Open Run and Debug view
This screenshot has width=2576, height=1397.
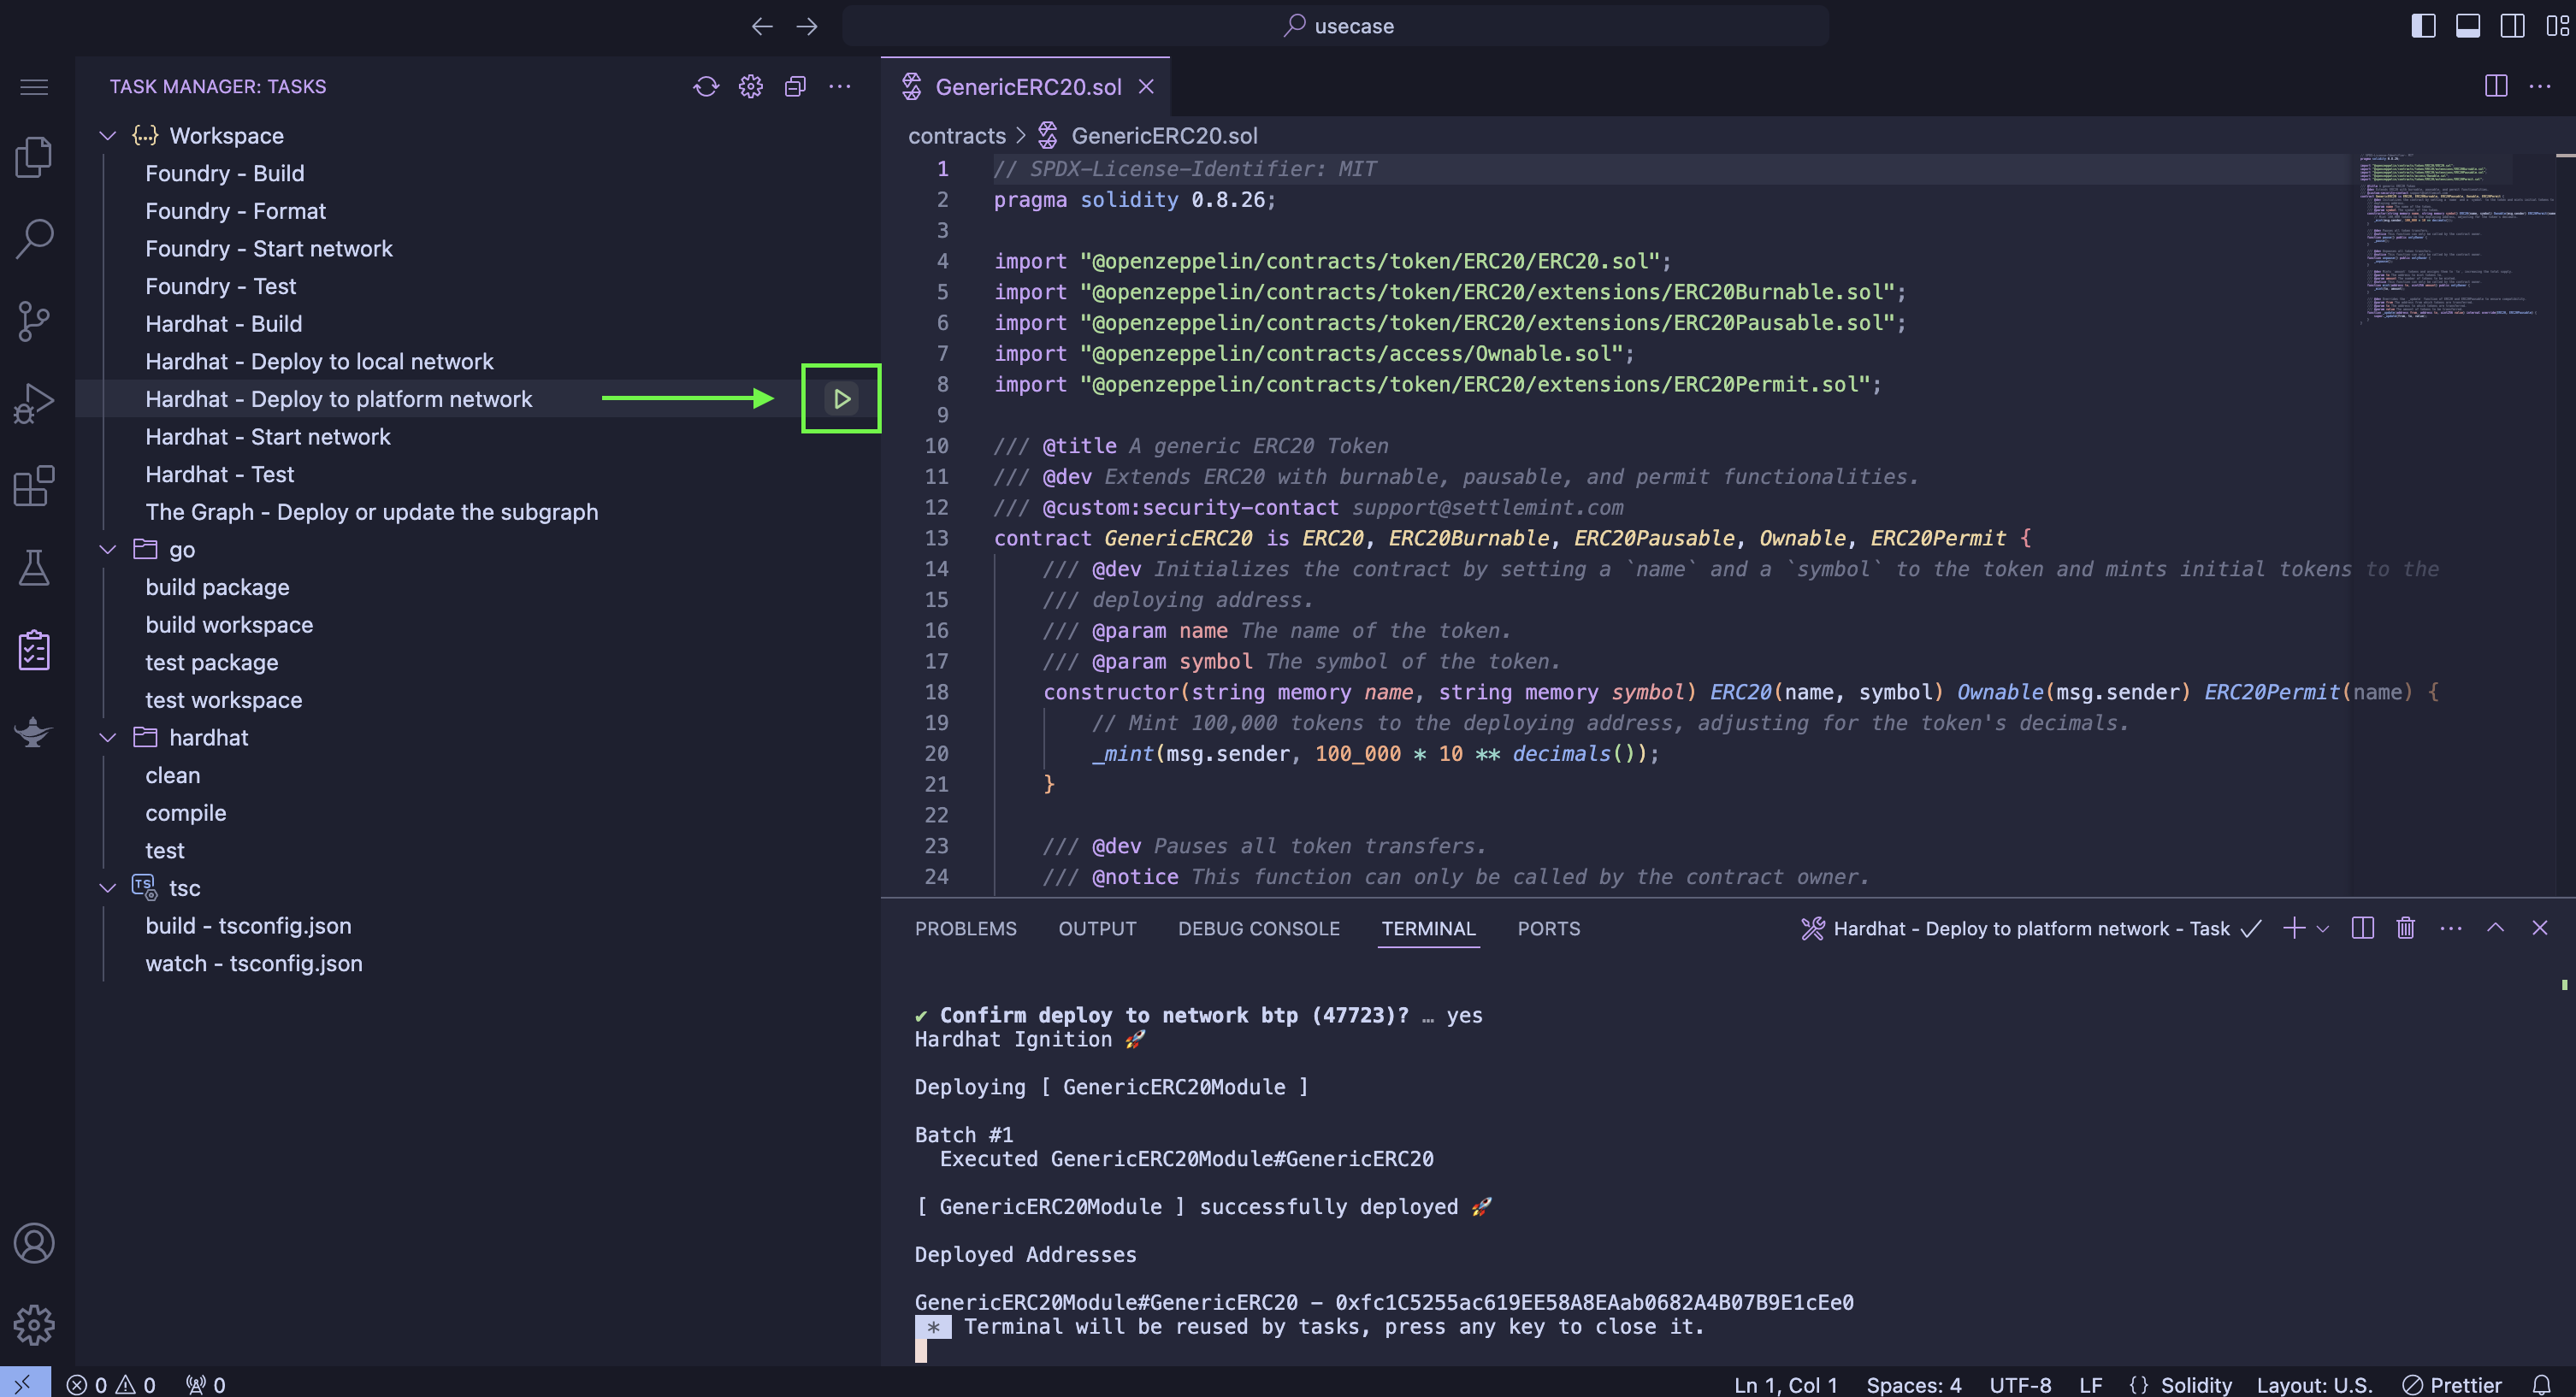(34, 403)
